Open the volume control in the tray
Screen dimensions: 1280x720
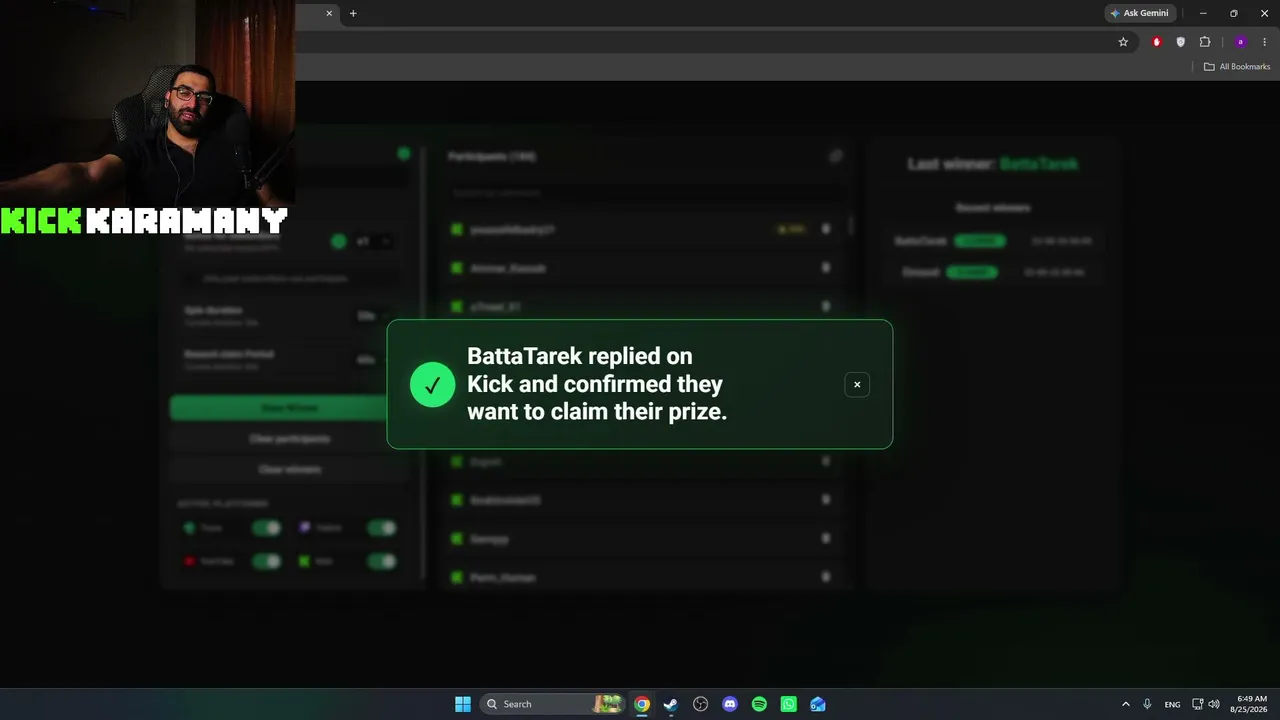click(x=1214, y=704)
